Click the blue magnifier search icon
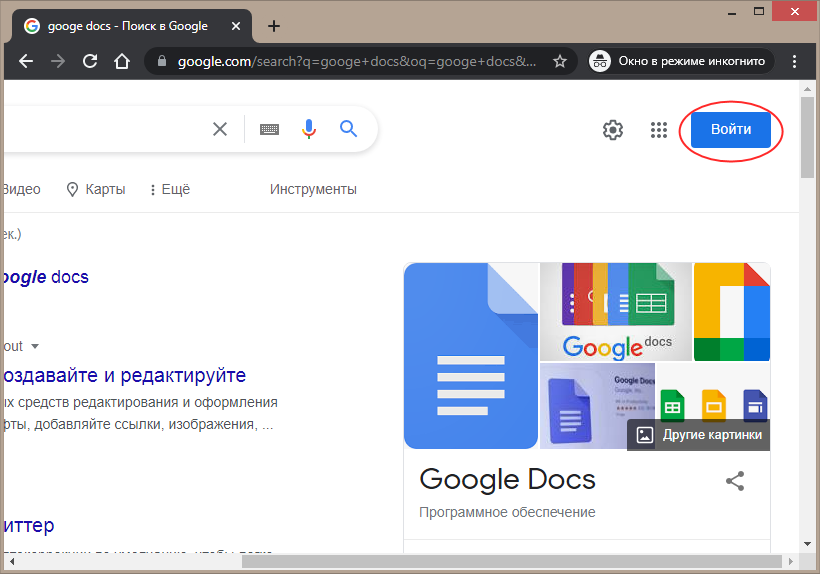This screenshot has width=820, height=574. [x=348, y=129]
